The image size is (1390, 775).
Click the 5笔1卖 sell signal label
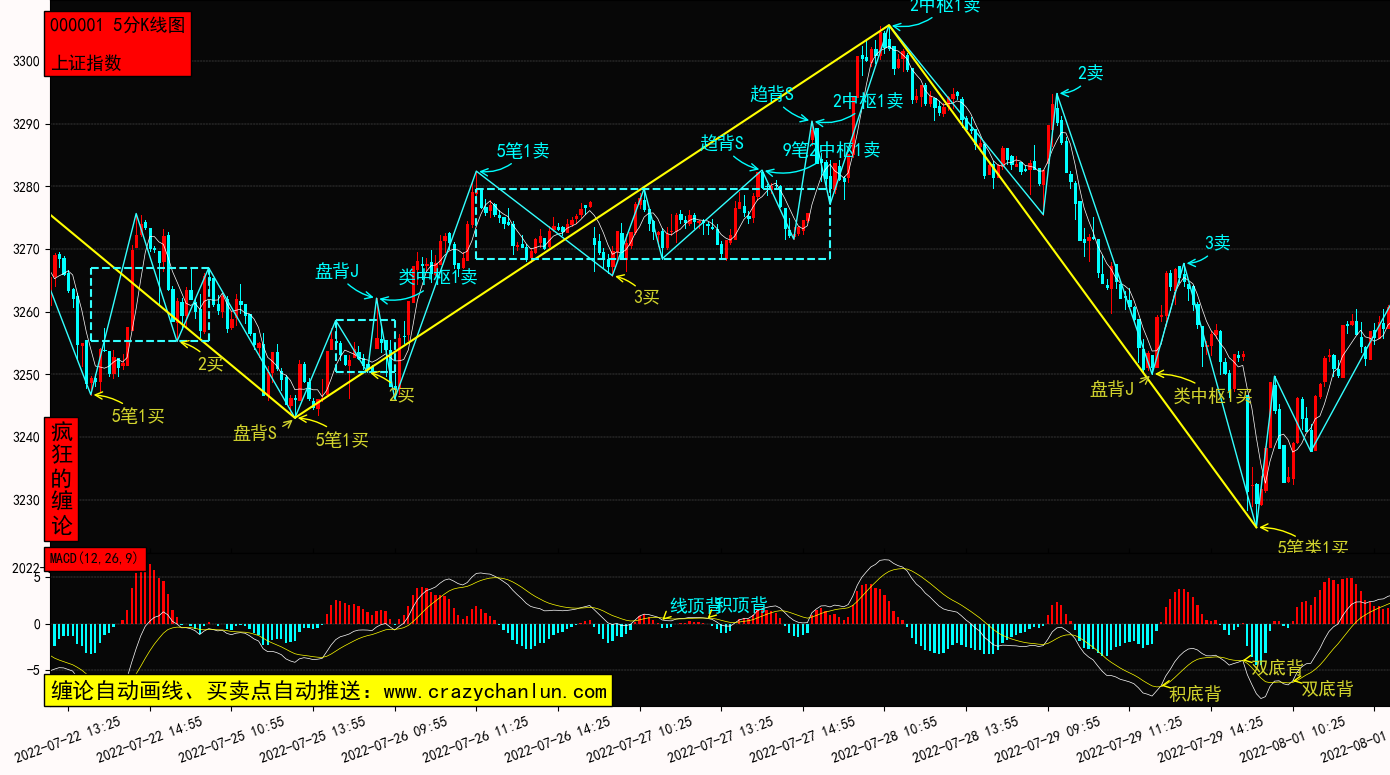click(523, 151)
